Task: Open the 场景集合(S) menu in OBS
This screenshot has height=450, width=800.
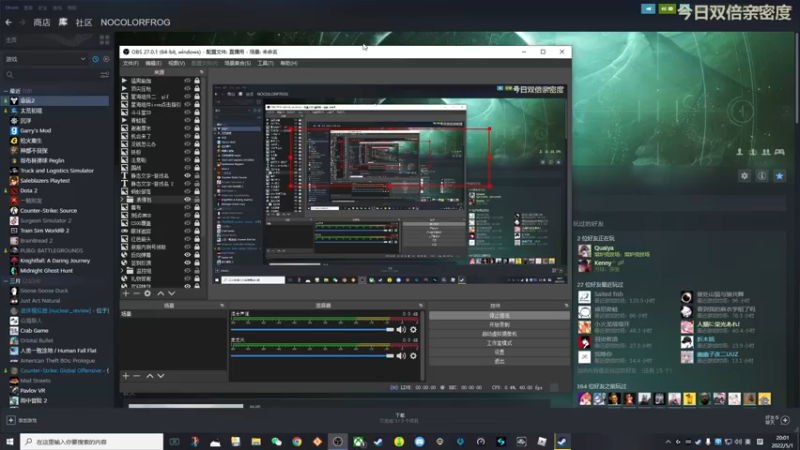Action: click(237, 63)
